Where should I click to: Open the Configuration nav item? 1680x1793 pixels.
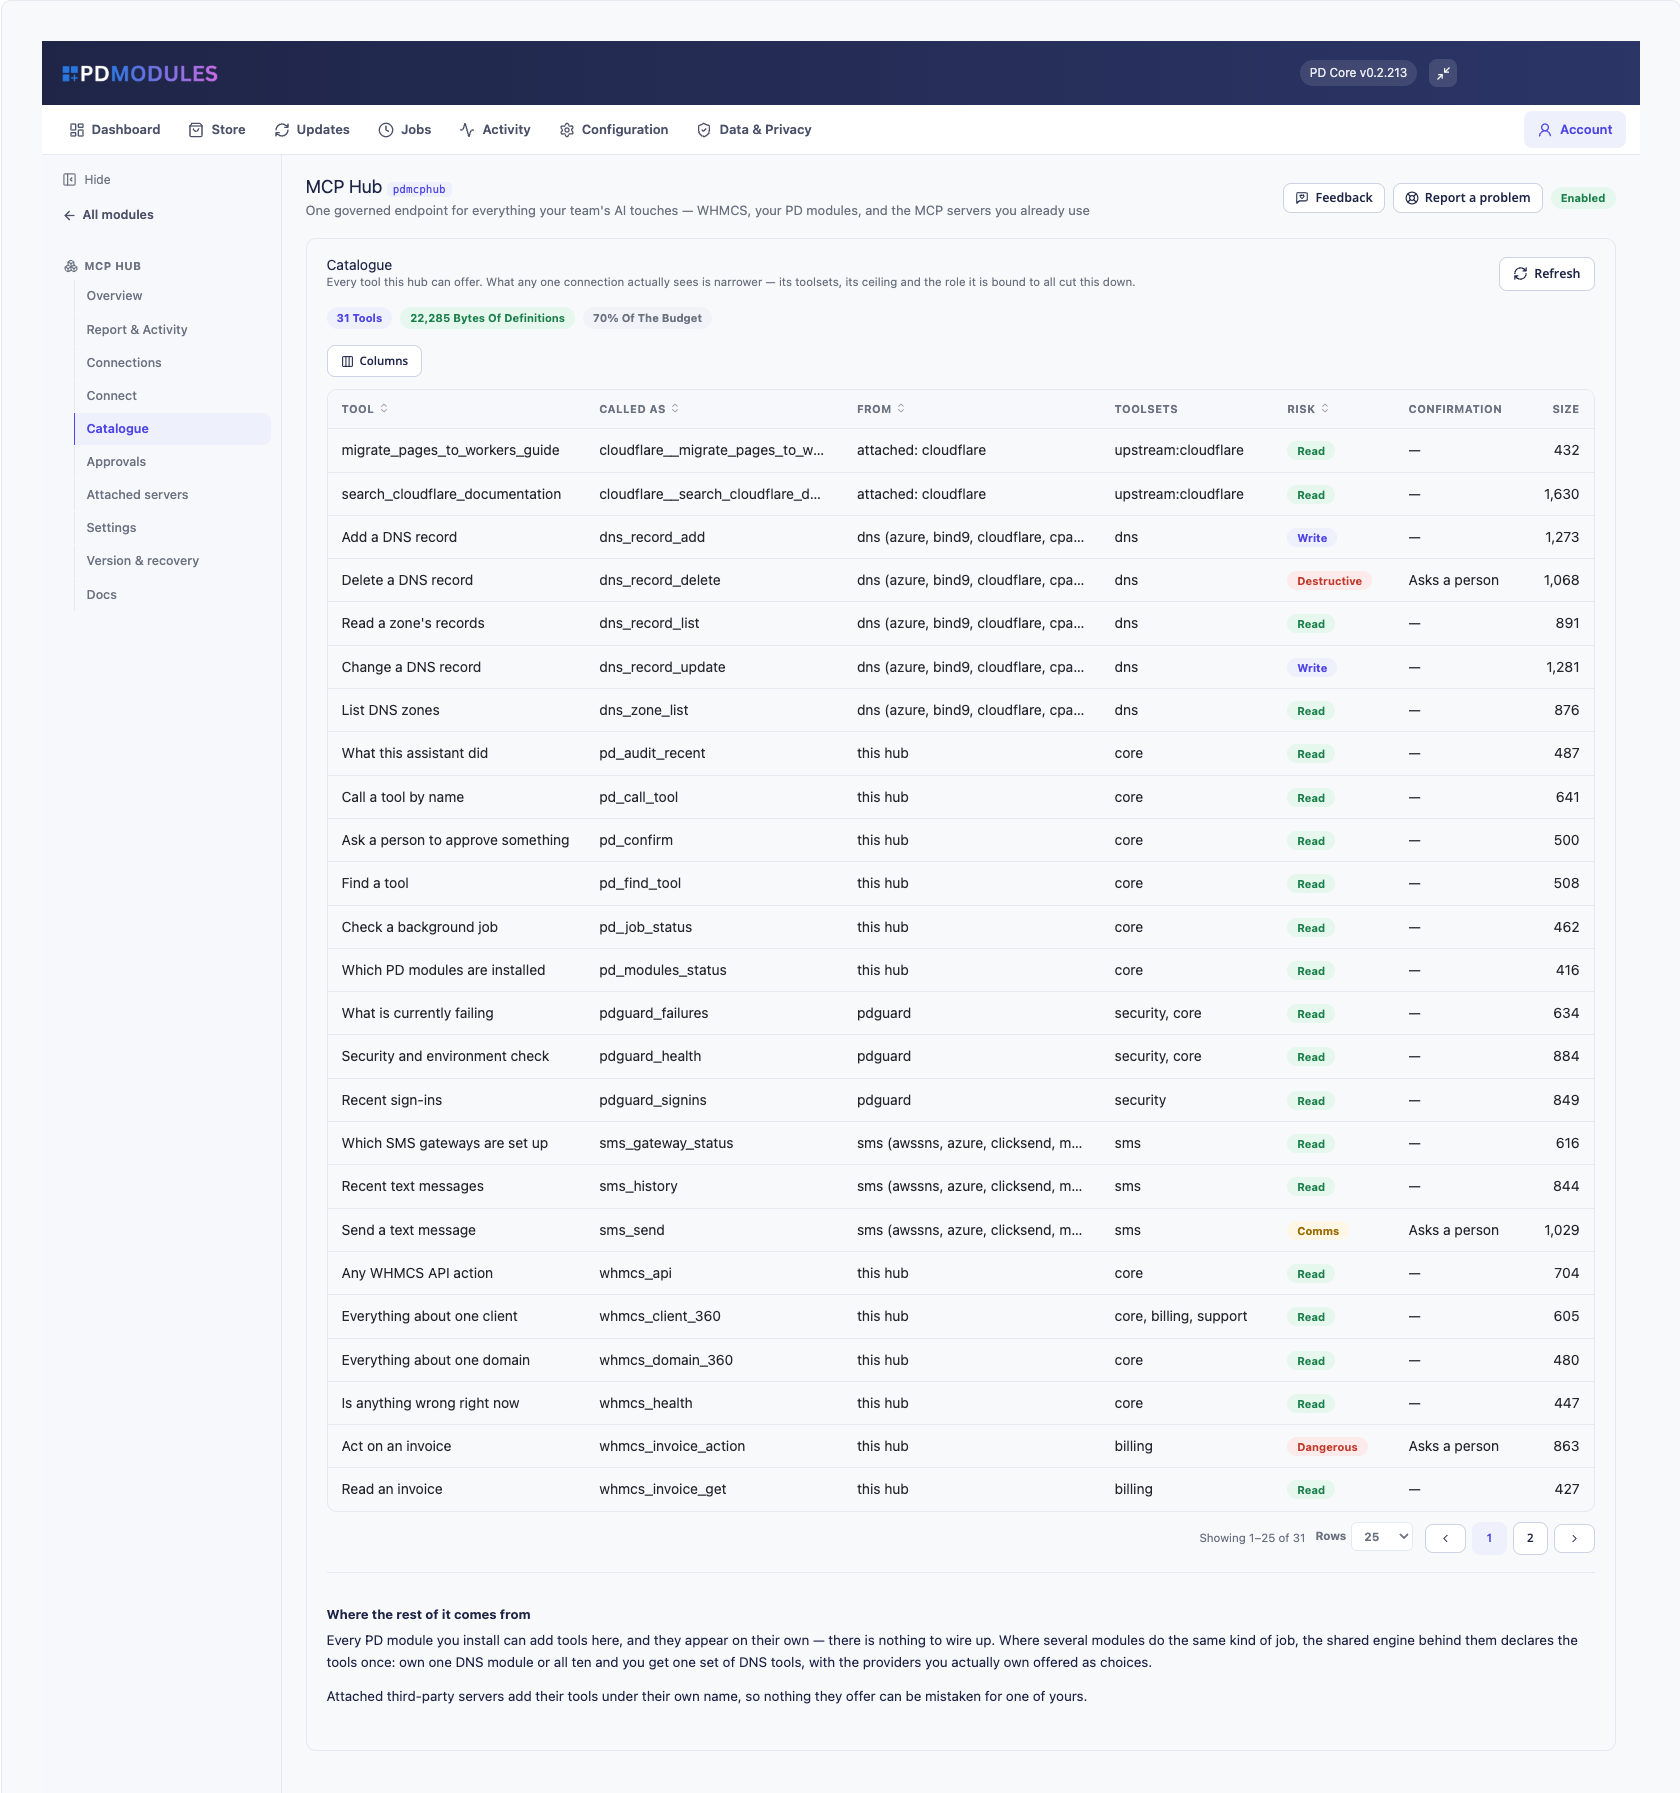[x=614, y=130]
